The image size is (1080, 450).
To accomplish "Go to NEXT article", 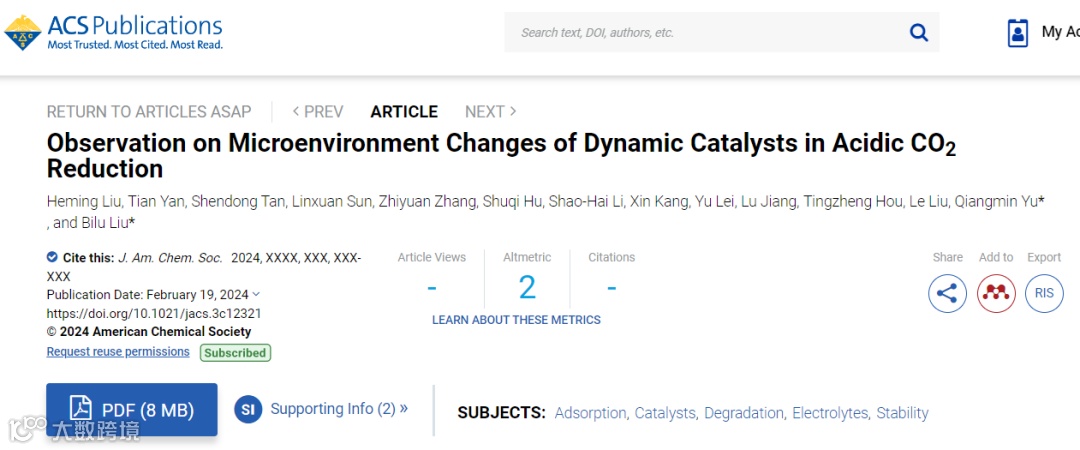I will tap(490, 112).
